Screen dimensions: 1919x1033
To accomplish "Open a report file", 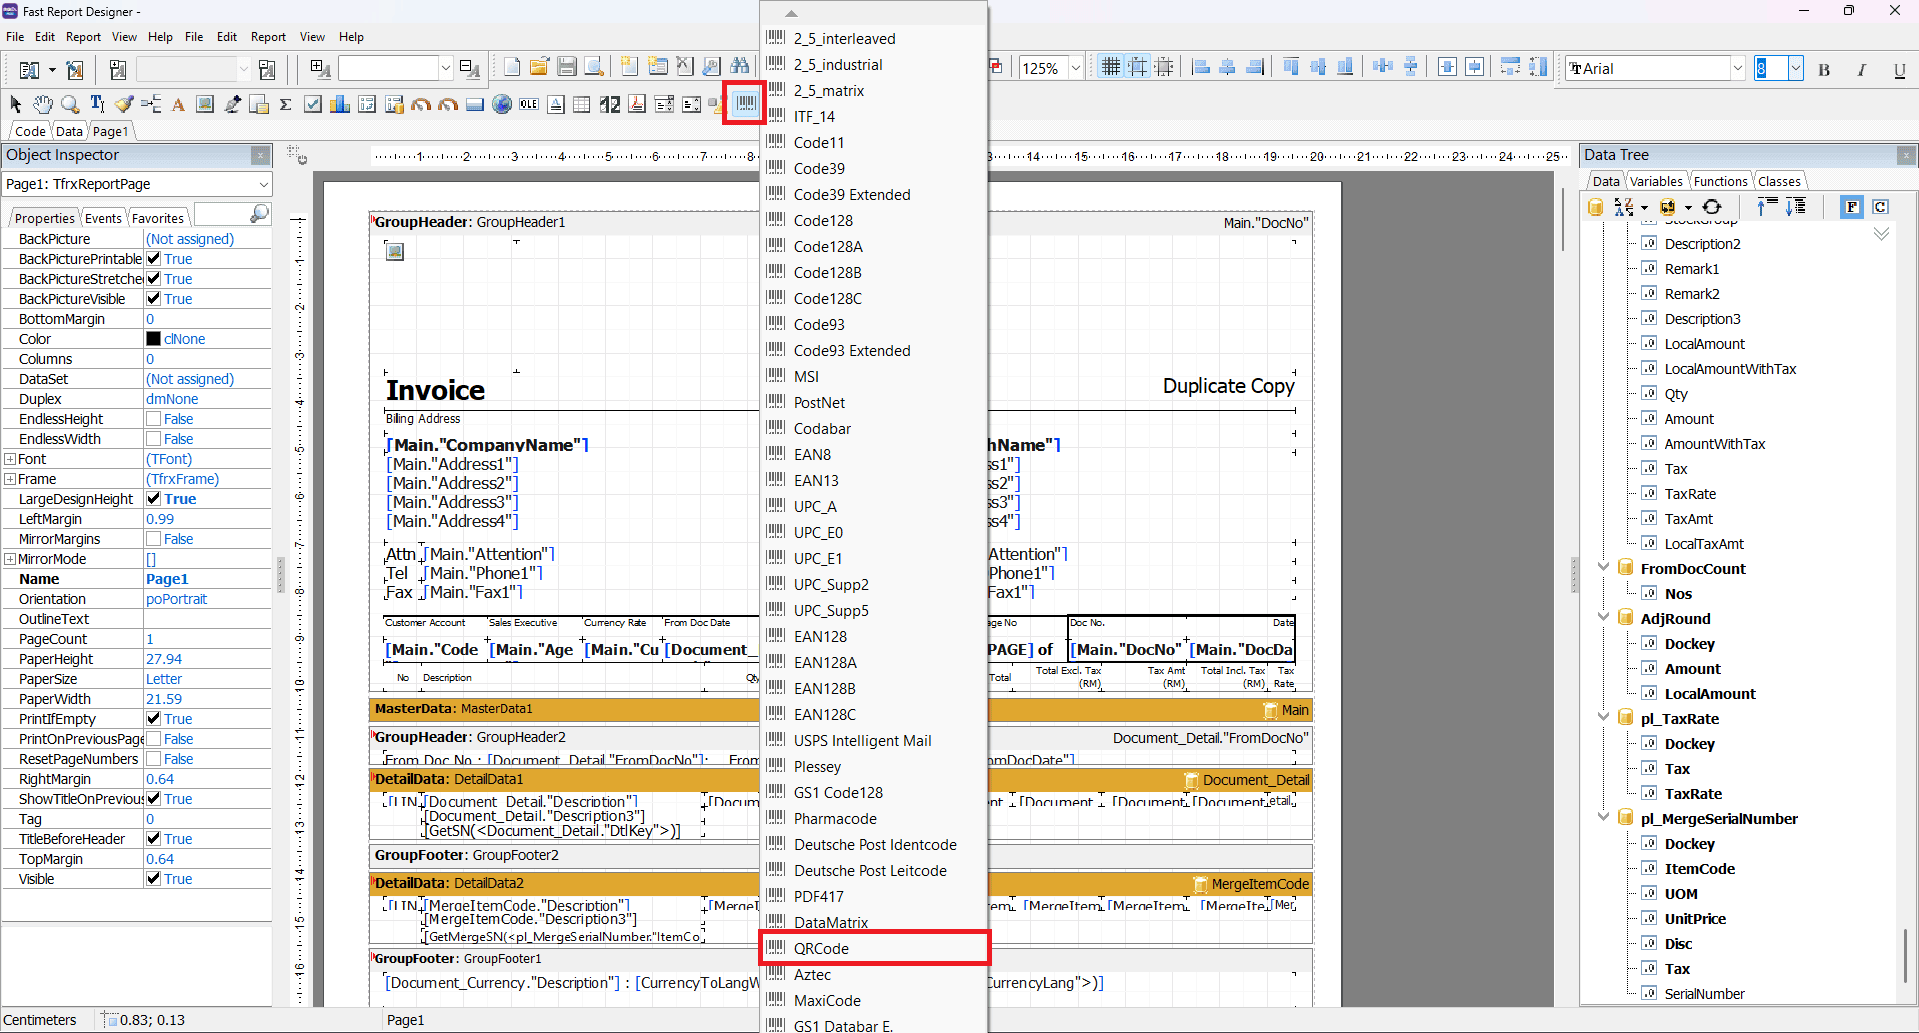I will 539,68.
